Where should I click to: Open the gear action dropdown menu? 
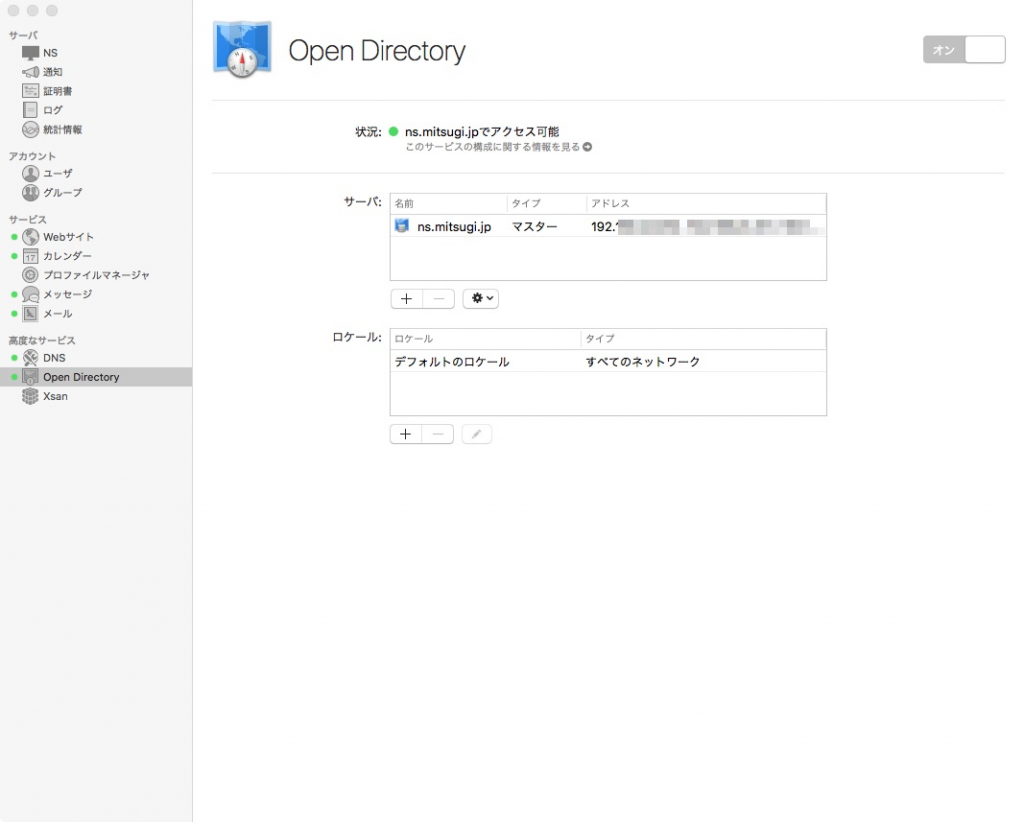[481, 298]
